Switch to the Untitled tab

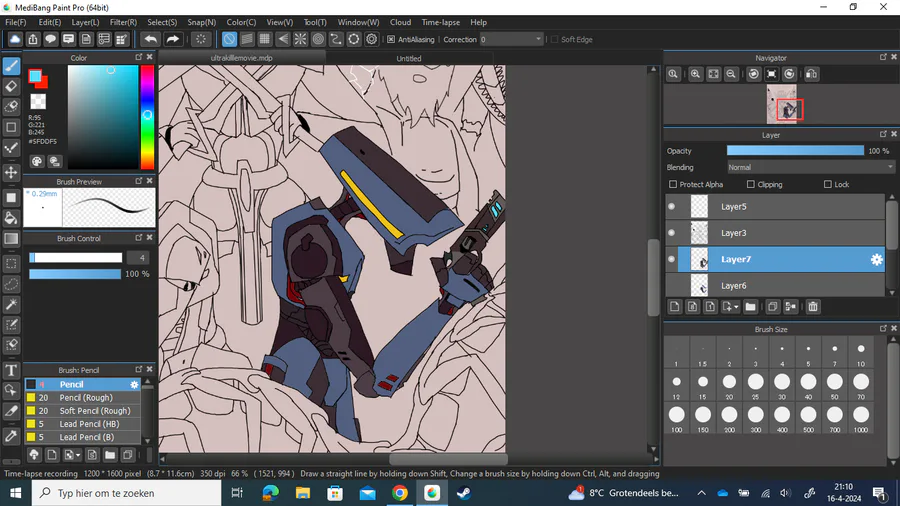click(409, 59)
